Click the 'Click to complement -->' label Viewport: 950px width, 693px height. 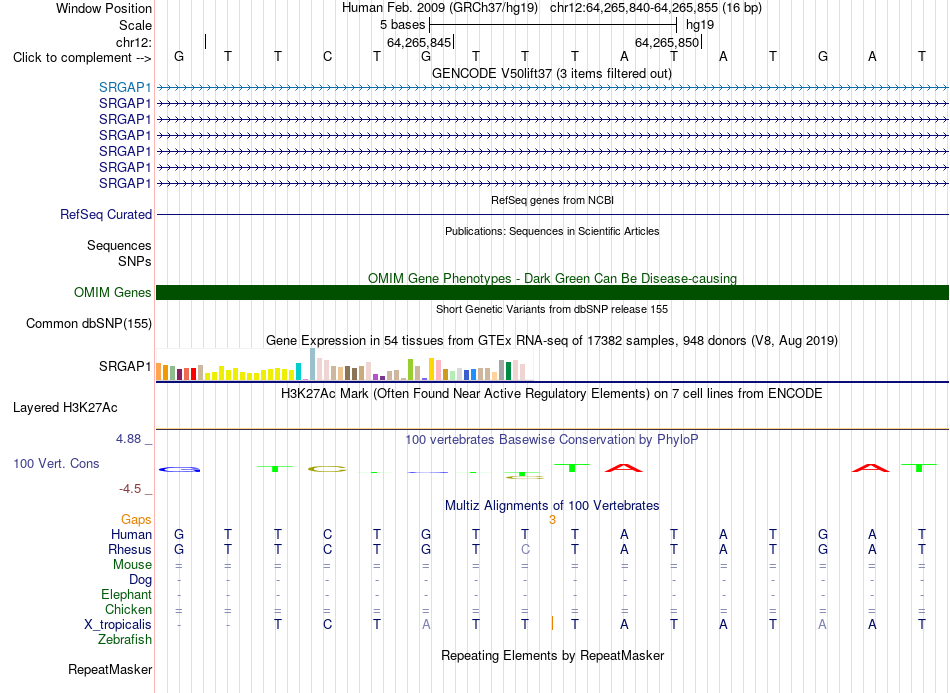click(82, 58)
